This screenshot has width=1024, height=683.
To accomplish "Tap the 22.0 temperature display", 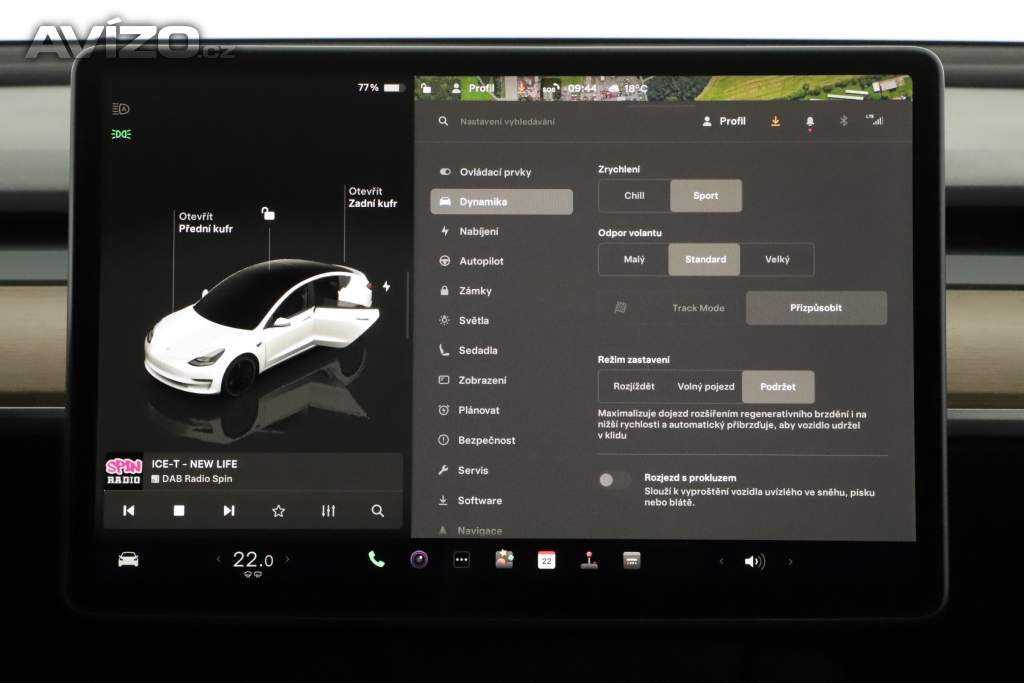I will (253, 560).
